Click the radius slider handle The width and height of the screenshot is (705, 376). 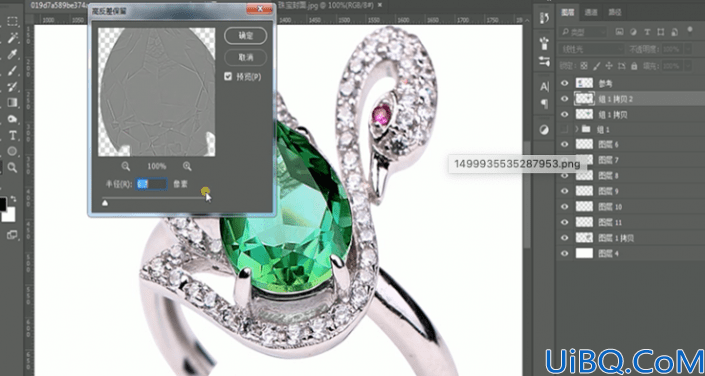click(x=105, y=203)
